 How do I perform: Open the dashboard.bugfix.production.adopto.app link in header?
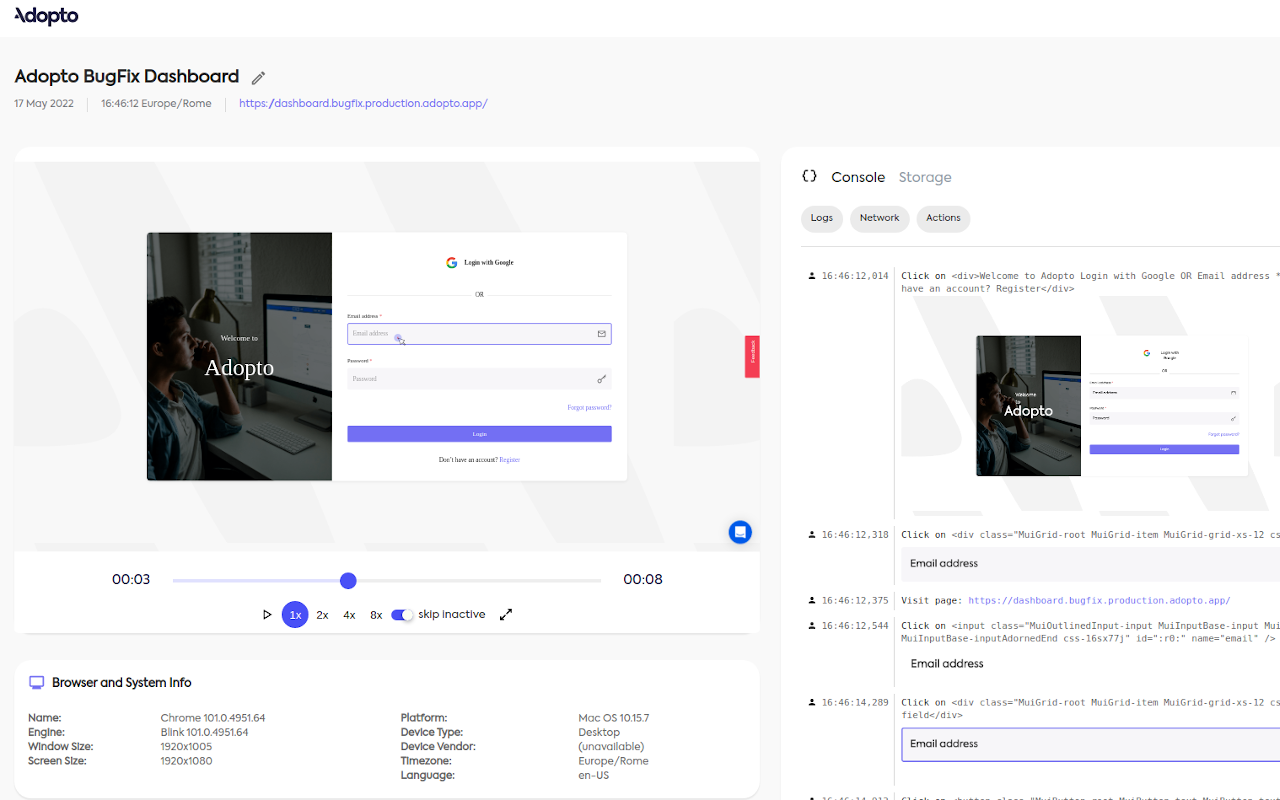point(363,103)
